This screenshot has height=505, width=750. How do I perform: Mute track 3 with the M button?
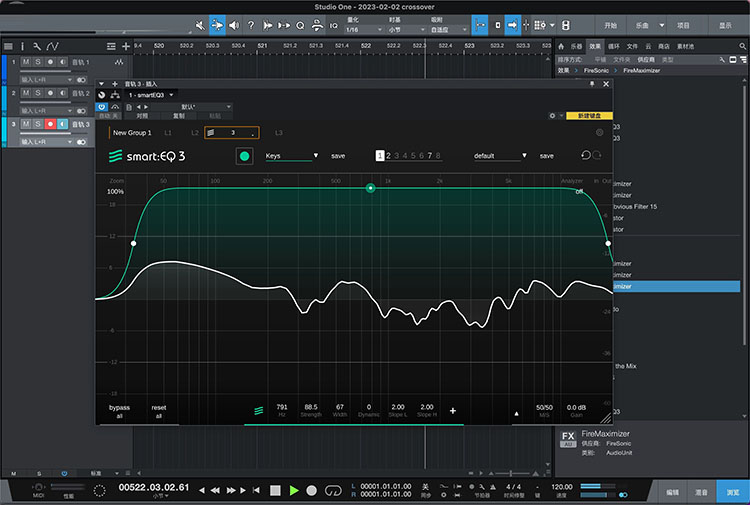[26, 124]
